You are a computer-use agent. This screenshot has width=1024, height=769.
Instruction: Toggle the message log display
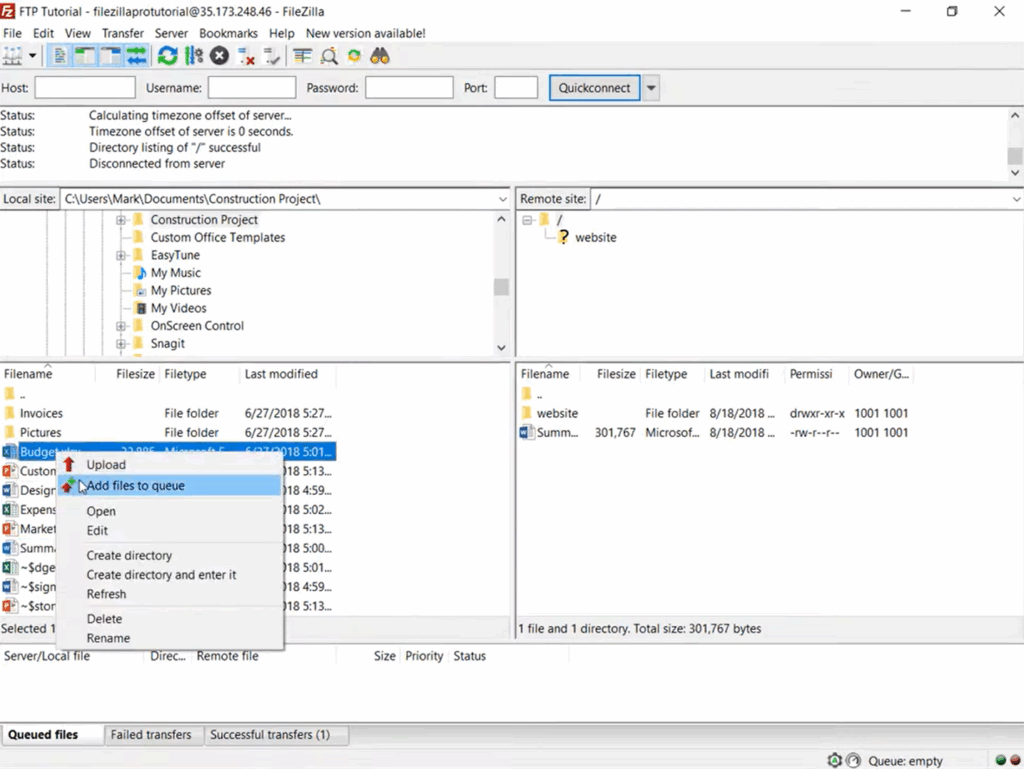[61, 56]
